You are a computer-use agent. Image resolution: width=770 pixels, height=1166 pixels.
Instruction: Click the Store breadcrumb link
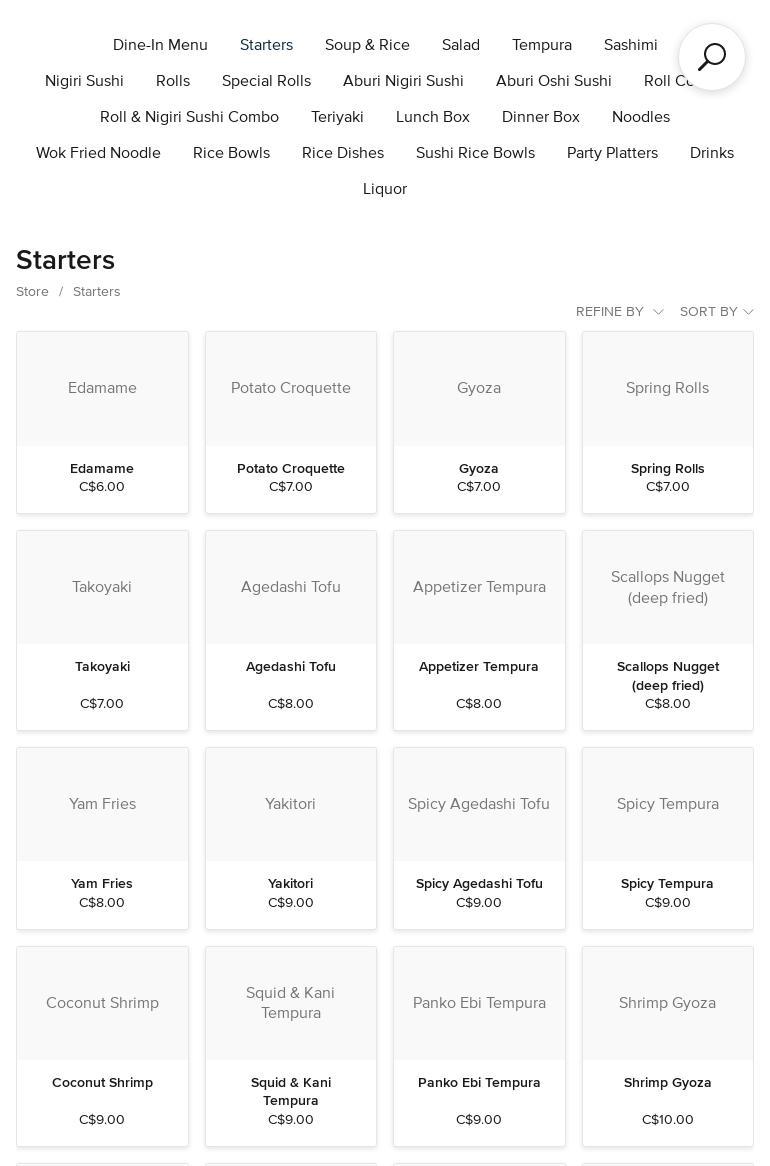pos(32,292)
